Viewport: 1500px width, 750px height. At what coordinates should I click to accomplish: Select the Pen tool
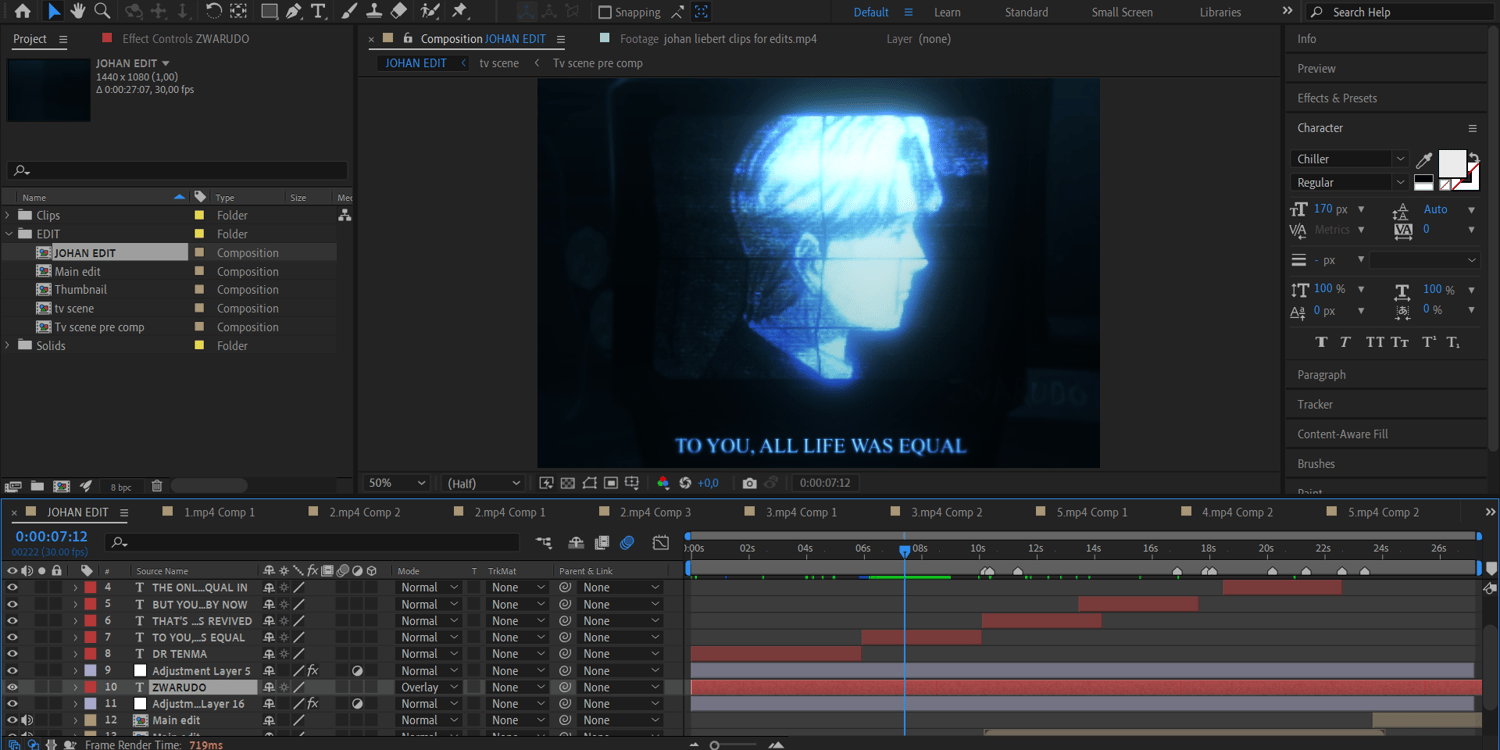294,11
